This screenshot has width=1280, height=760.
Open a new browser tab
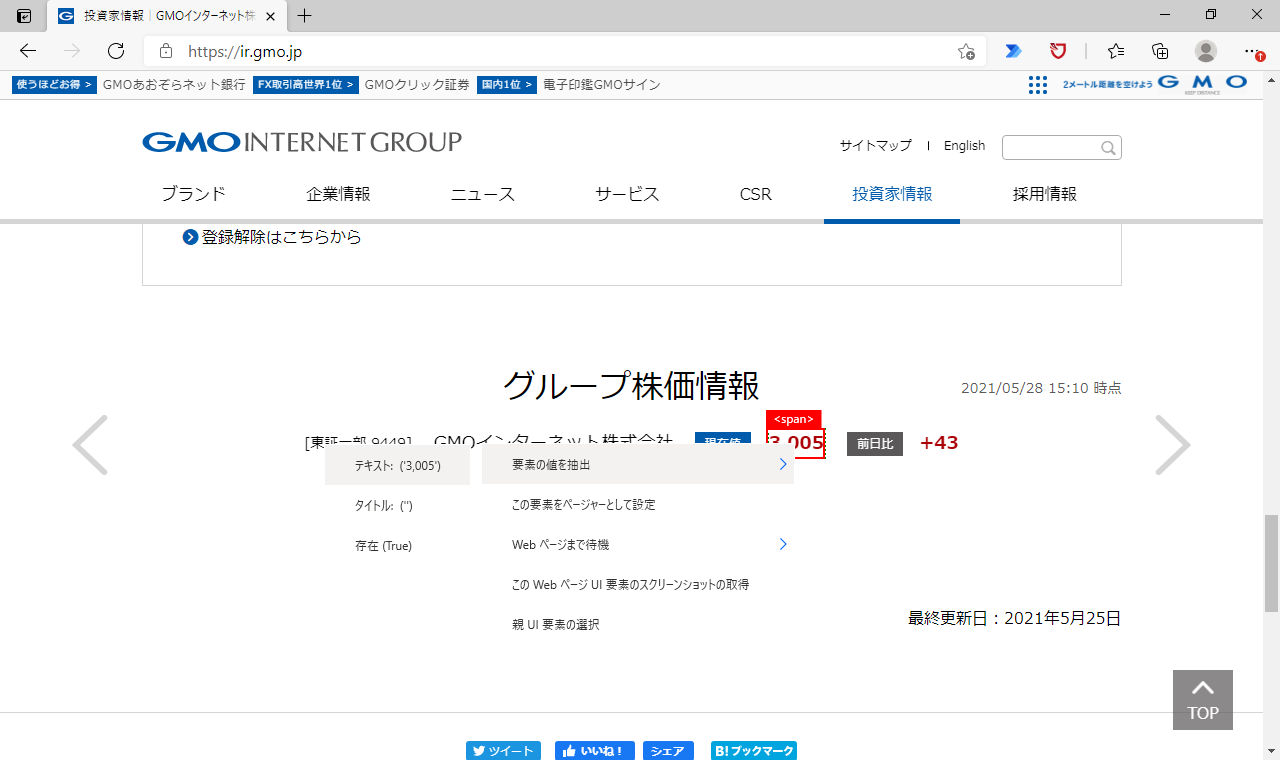[x=305, y=16]
